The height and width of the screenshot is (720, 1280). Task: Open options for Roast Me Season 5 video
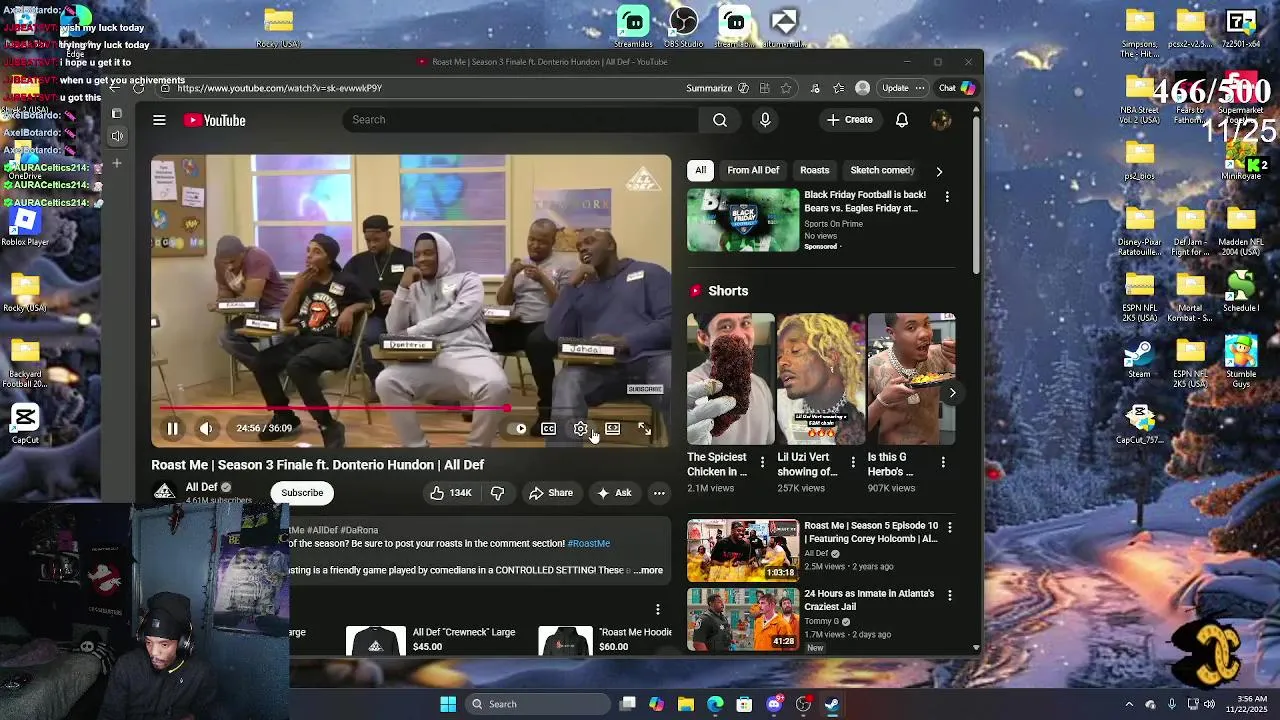949,527
